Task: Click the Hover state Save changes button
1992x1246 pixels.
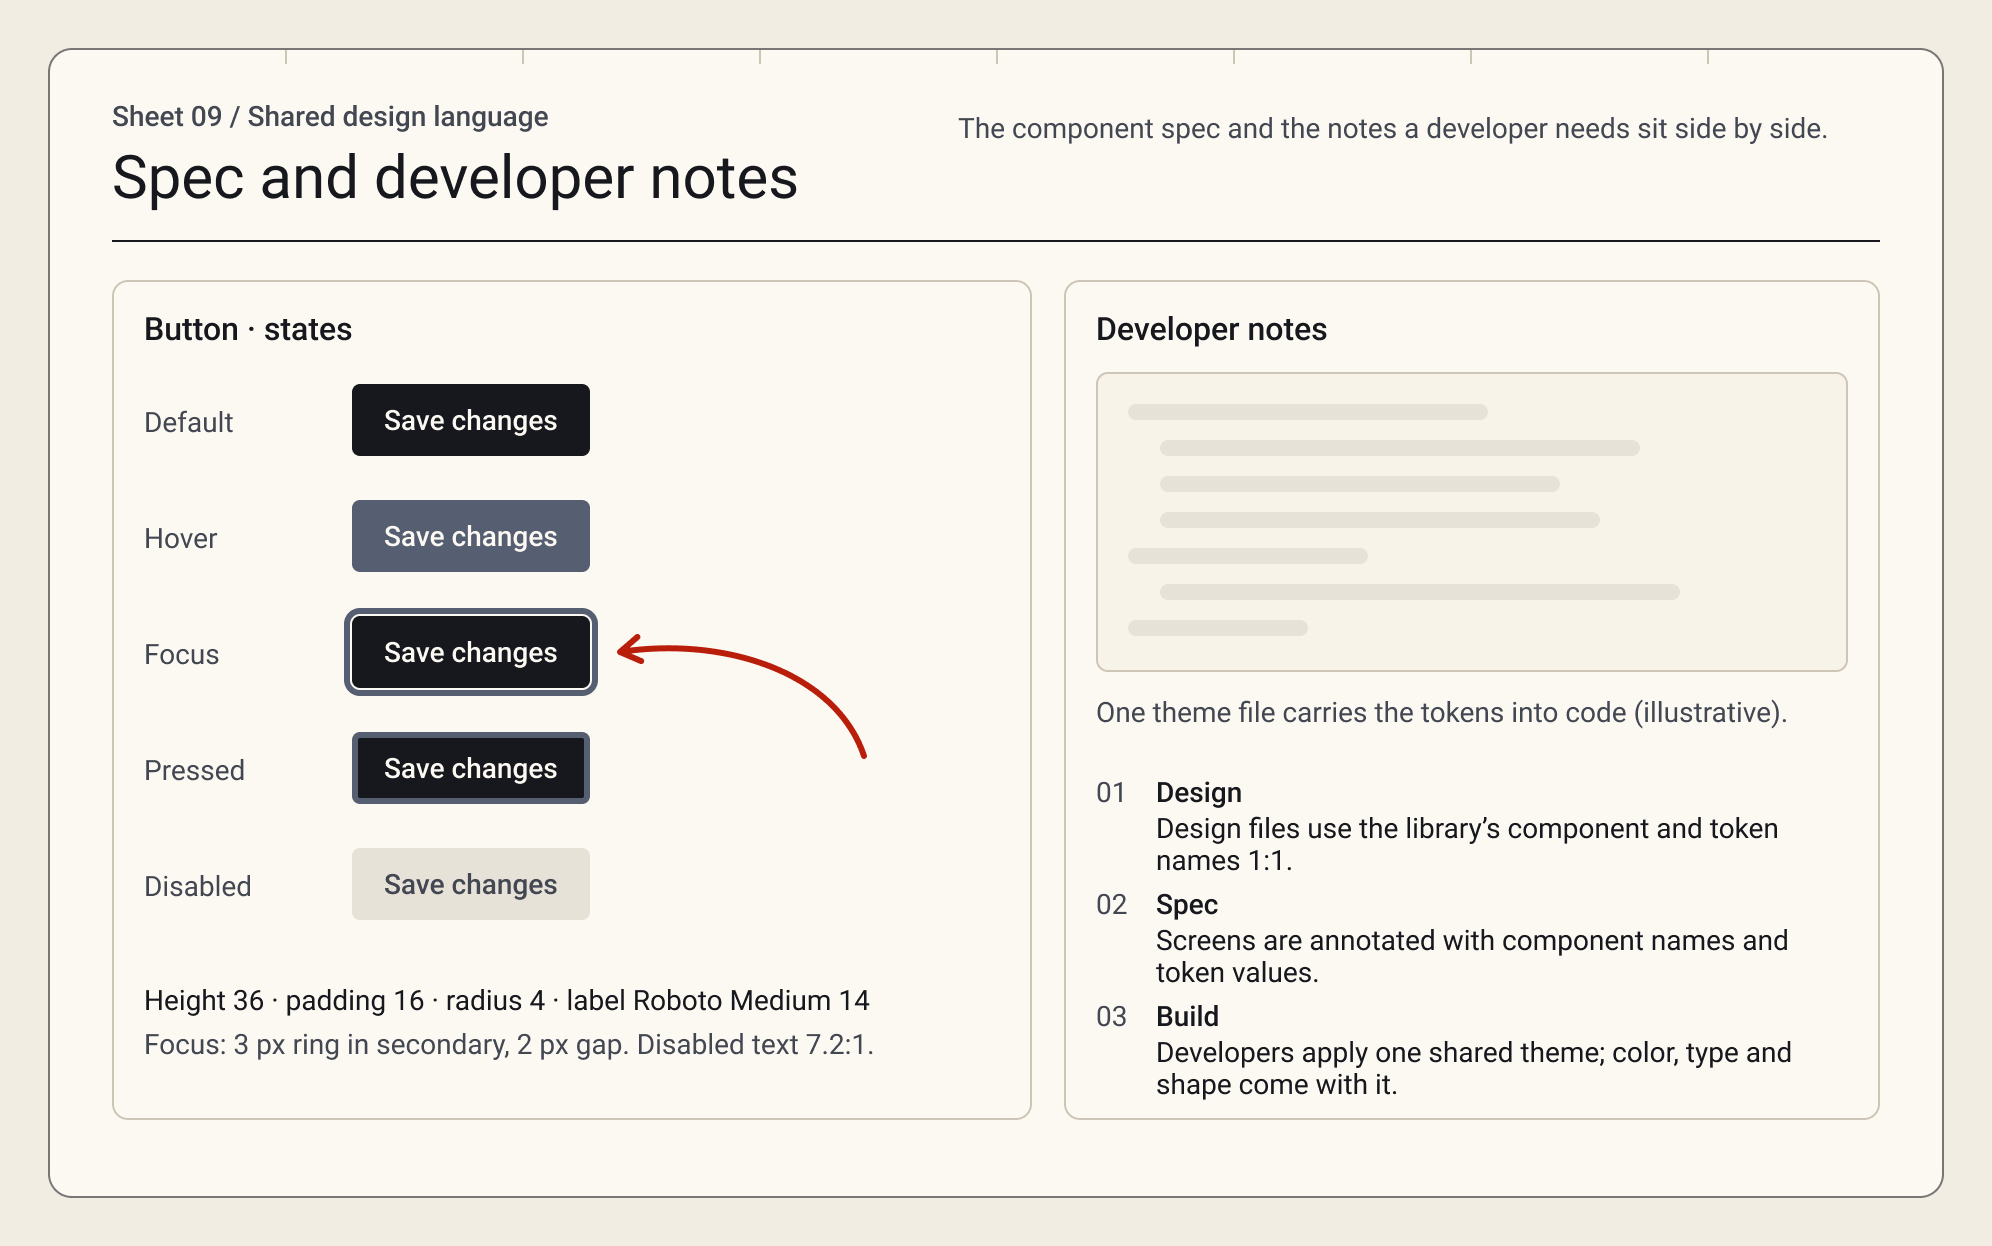Action: coord(470,536)
